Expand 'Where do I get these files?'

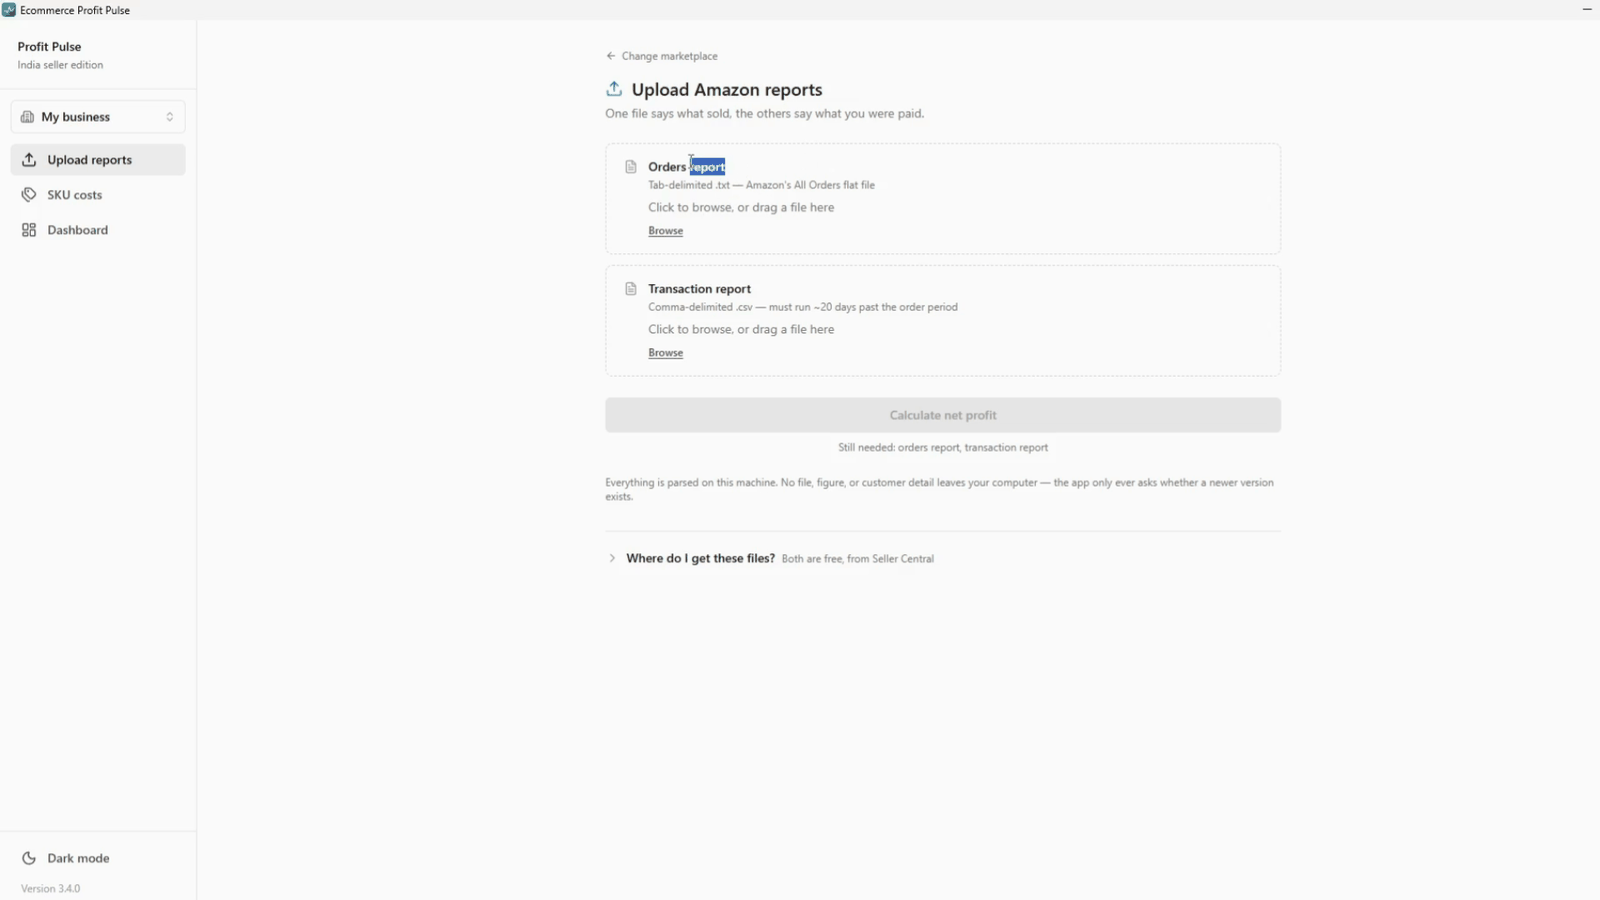click(770, 559)
